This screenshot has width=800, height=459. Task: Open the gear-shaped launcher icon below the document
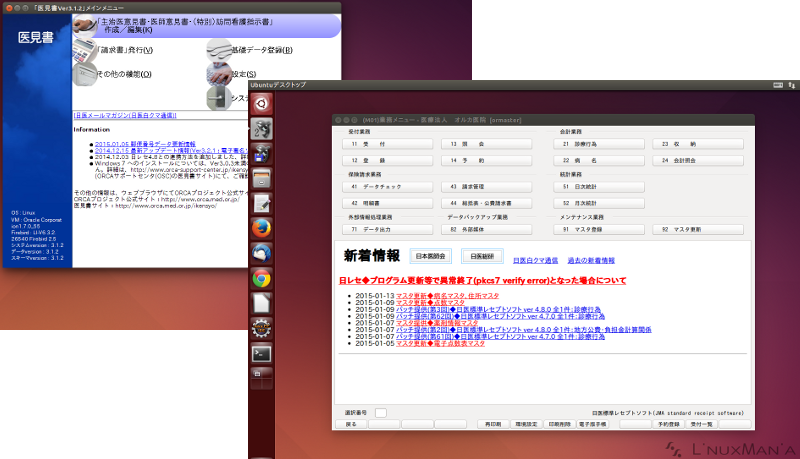tap(261, 328)
